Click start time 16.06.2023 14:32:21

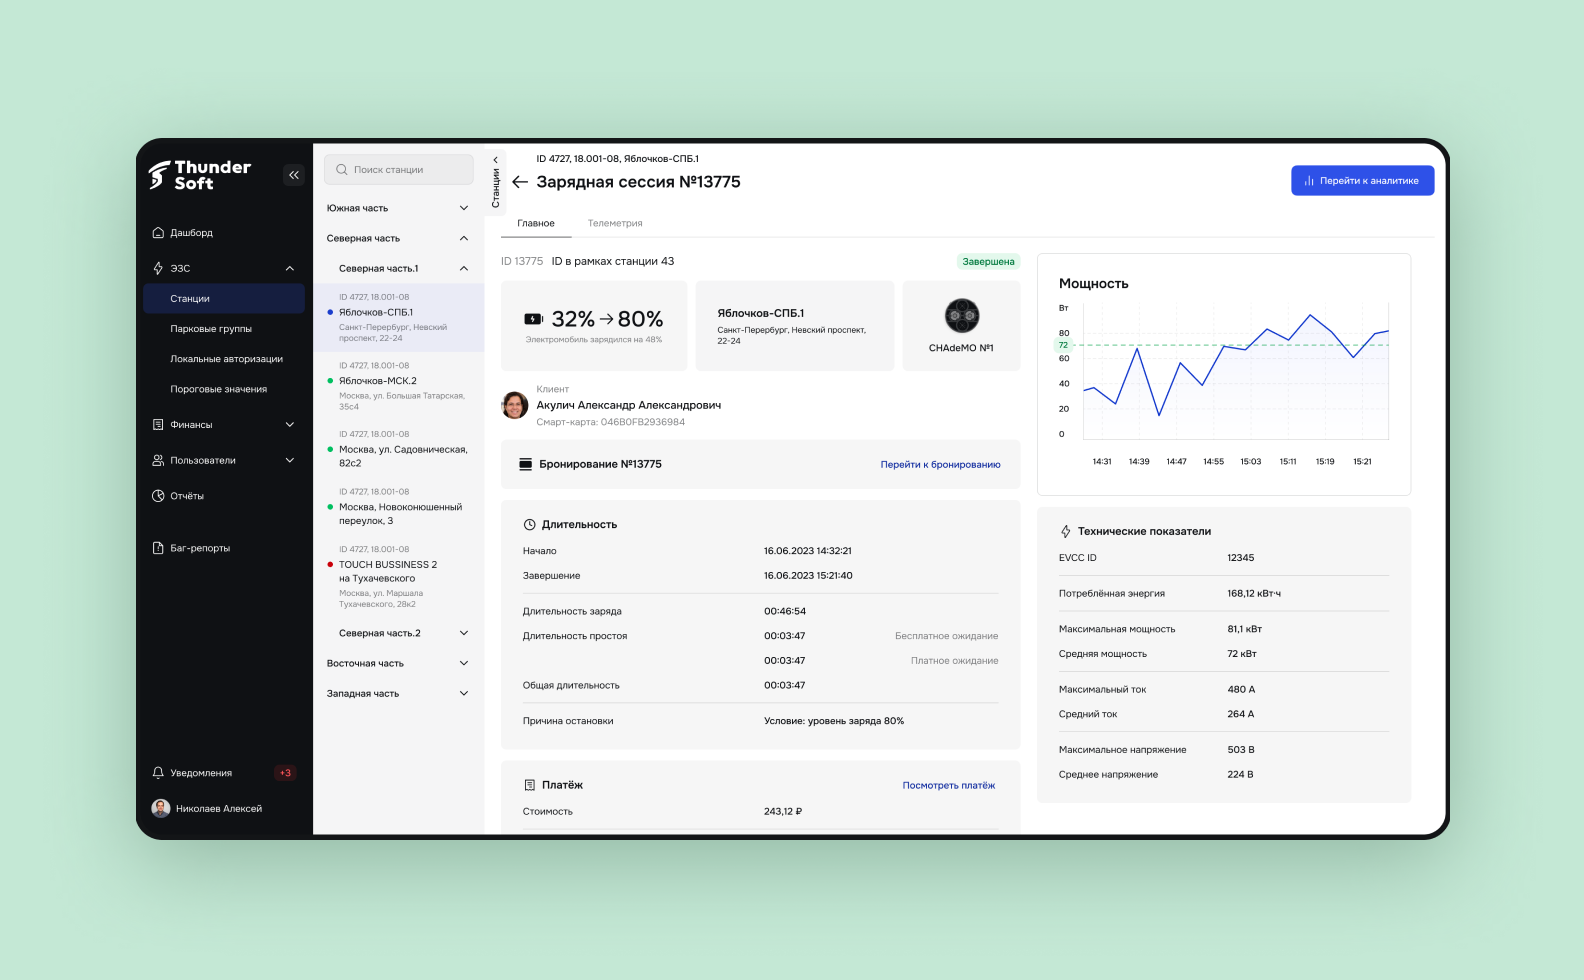pyautogui.click(x=808, y=551)
